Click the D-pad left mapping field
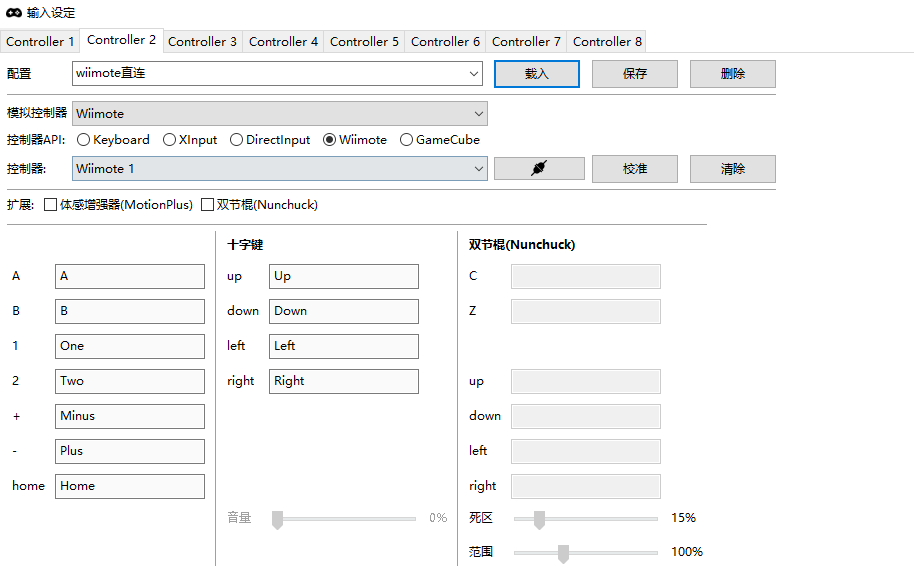The image size is (914, 576). point(344,346)
